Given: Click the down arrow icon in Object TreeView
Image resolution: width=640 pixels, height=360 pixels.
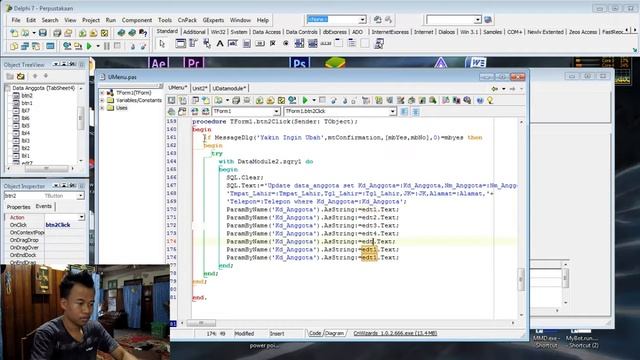Looking at the screenshot, I should [46, 76].
